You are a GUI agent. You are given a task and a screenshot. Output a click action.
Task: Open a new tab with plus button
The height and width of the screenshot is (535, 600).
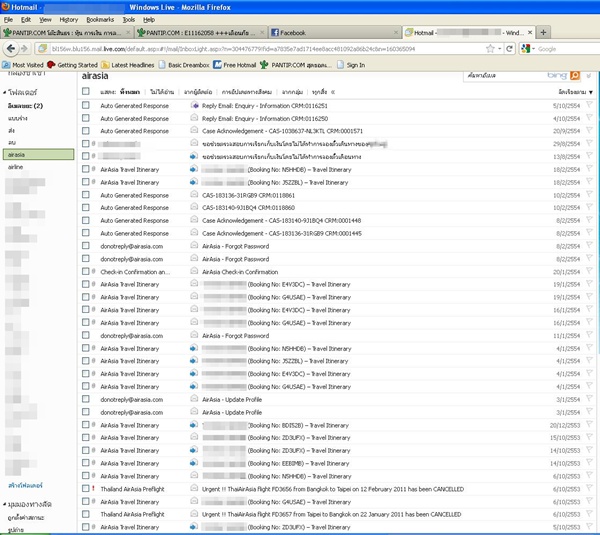click(x=543, y=33)
